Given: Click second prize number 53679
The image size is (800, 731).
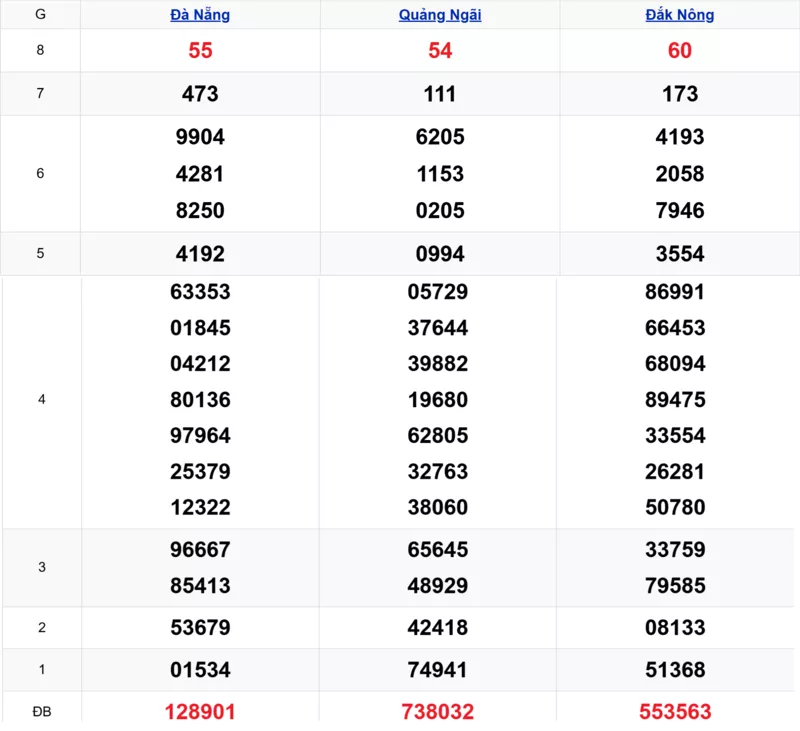Looking at the screenshot, I should click(200, 628).
